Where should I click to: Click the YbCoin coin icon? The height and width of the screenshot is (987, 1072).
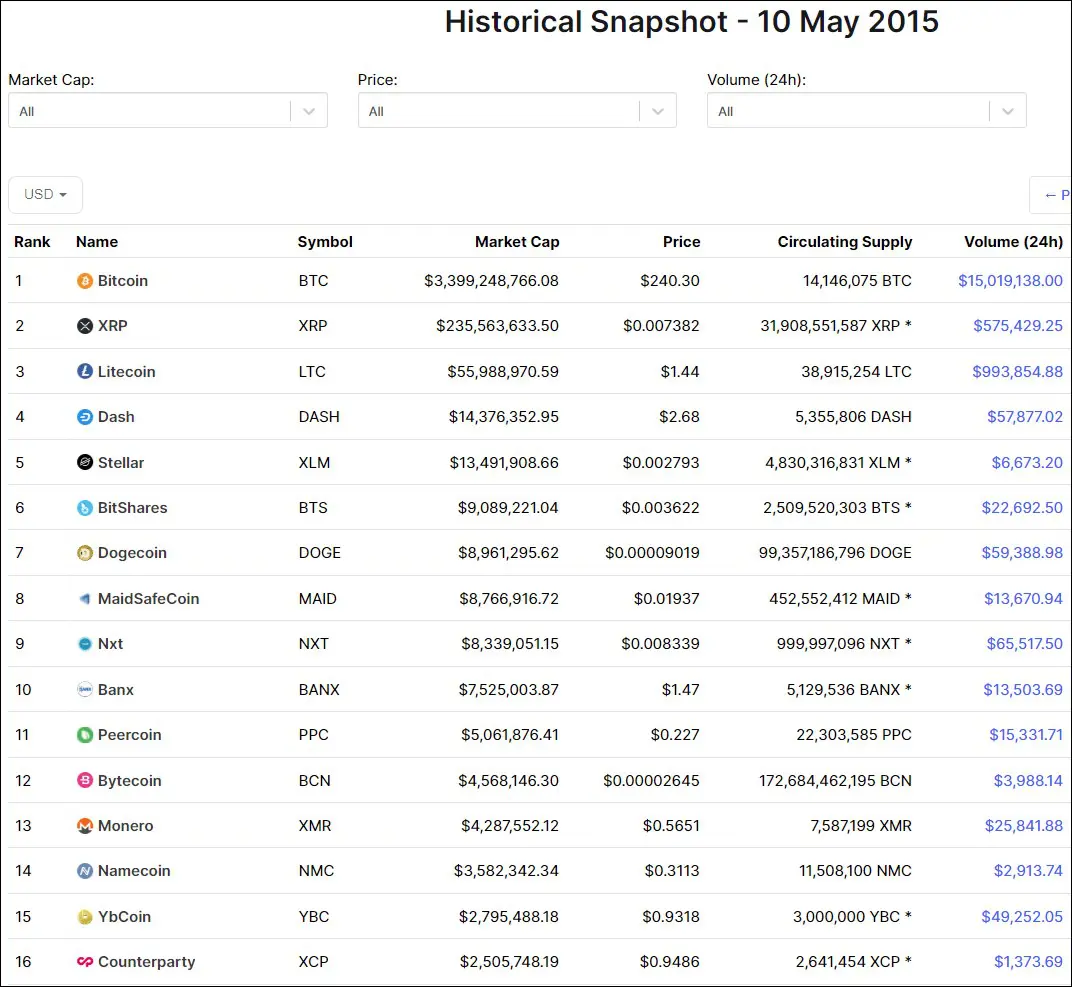(x=85, y=917)
